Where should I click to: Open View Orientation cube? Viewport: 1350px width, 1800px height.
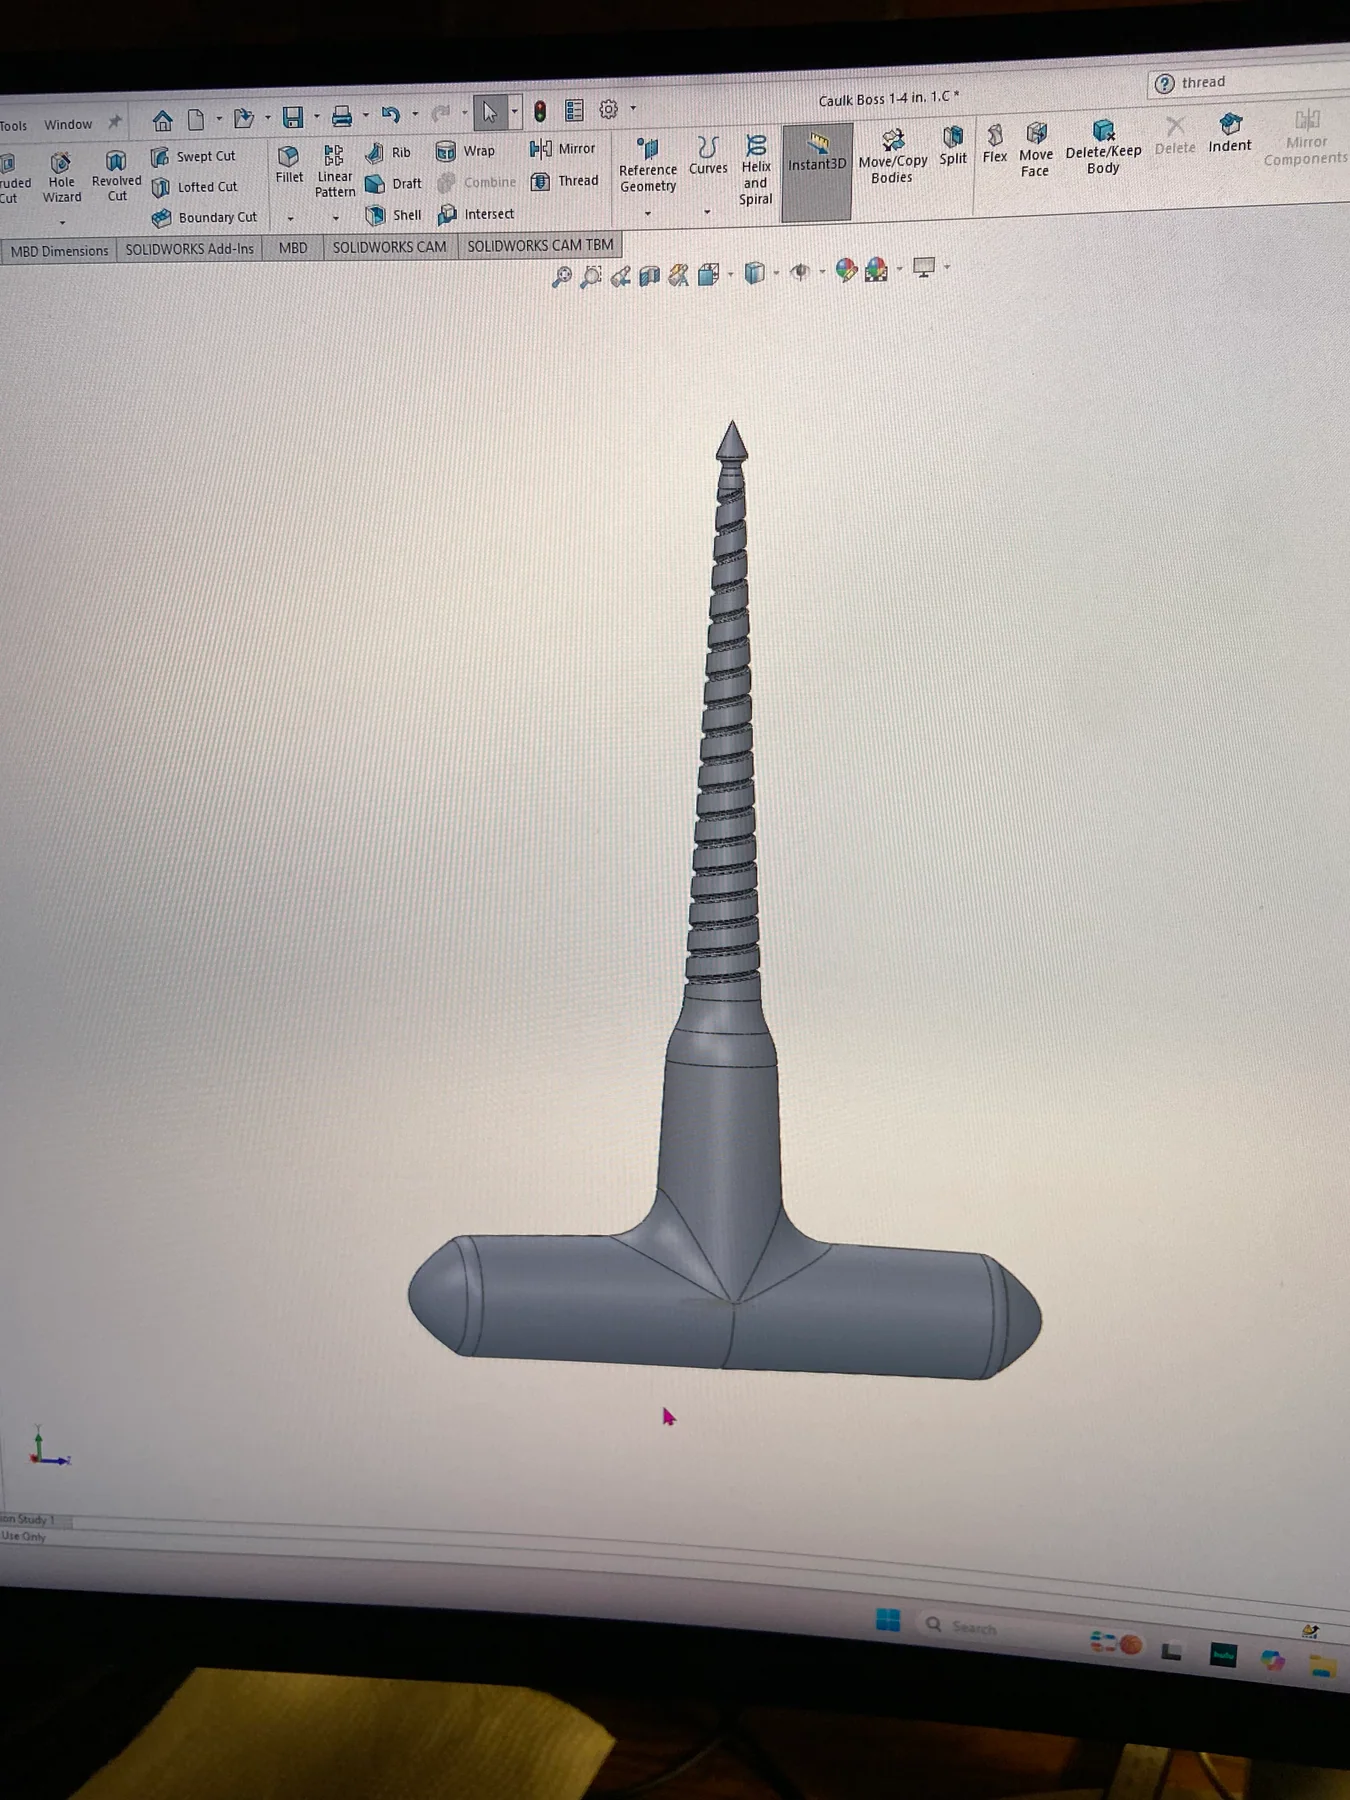[x=709, y=274]
